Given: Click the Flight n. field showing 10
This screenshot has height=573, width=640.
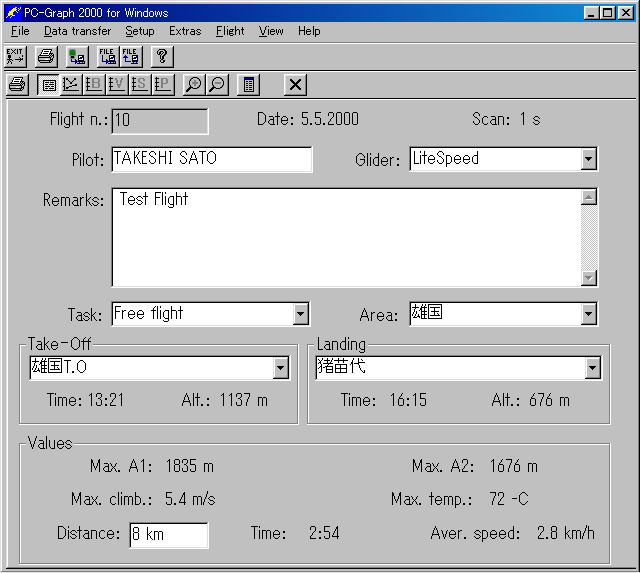Looking at the screenshot, I should click(x=160, y=121).
